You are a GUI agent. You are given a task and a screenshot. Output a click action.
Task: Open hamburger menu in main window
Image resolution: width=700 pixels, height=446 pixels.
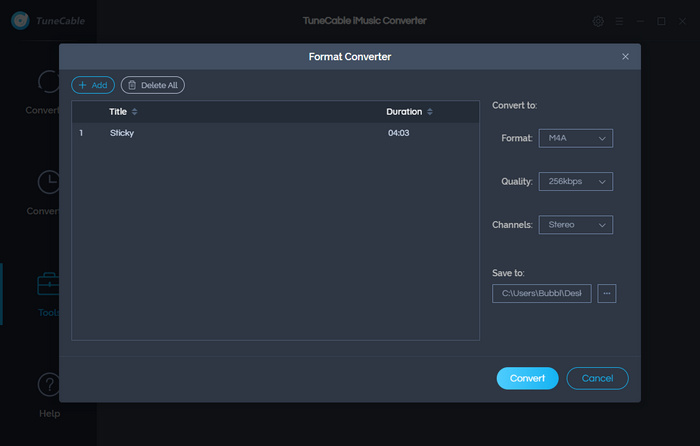click(619, 21)
